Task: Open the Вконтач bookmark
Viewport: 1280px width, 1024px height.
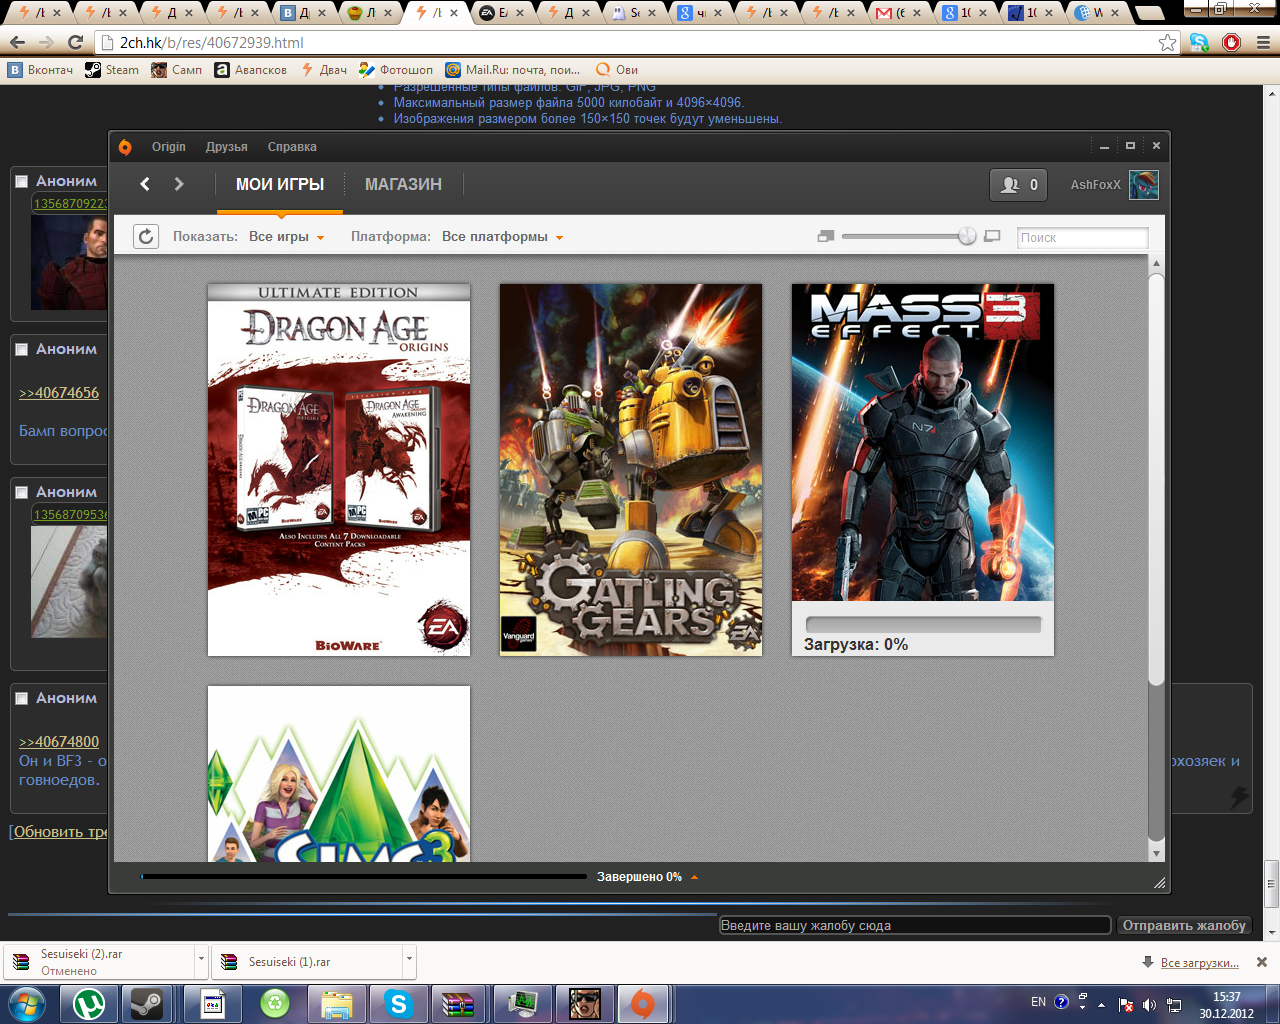Action: pyautogui.click(x=41, y=70)
